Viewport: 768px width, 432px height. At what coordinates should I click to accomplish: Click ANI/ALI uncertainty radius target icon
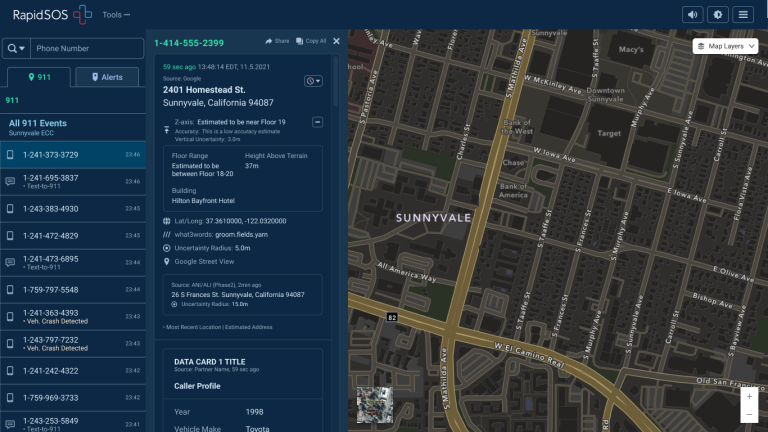coord(174,304)
